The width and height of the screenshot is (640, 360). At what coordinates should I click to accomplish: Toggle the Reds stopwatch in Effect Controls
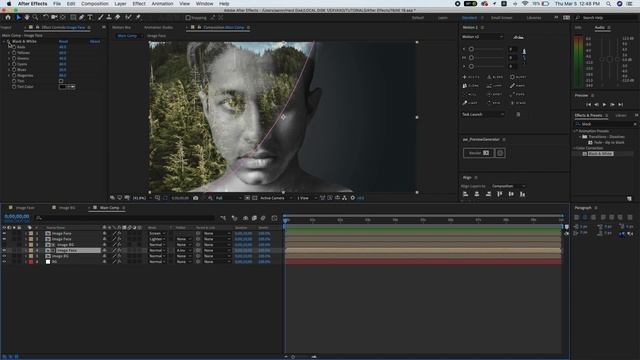click(14, 47)
